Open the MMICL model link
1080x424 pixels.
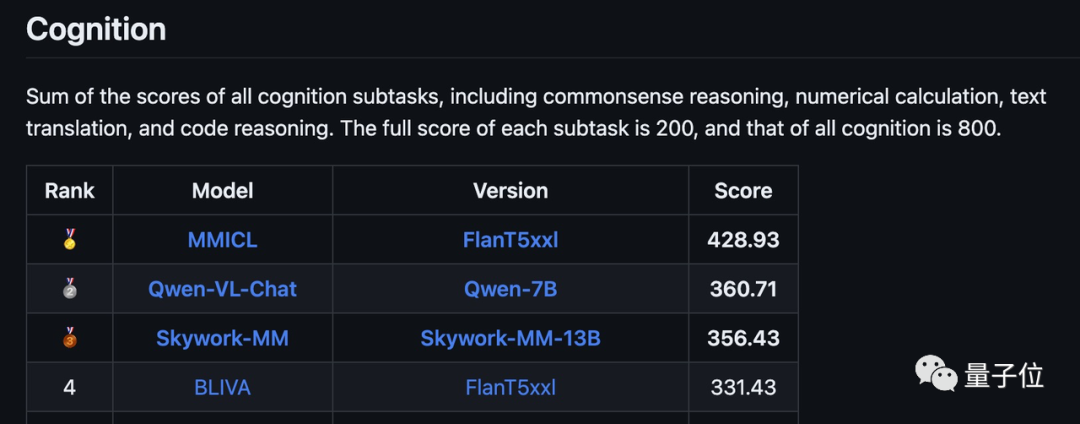tap(222, 240)
